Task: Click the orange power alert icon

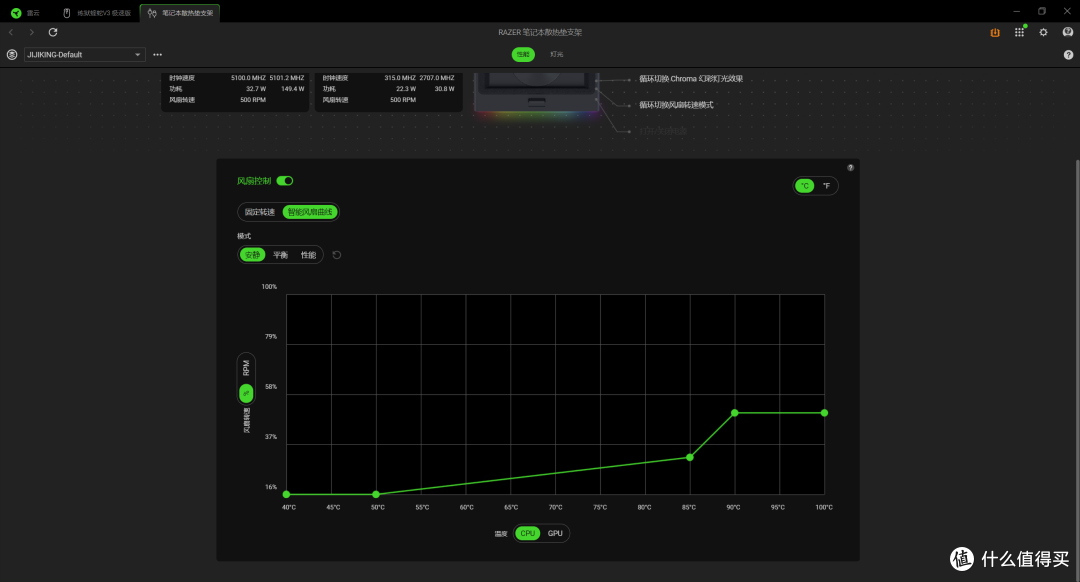Action: pyautogui.click(x=995, y=32)
